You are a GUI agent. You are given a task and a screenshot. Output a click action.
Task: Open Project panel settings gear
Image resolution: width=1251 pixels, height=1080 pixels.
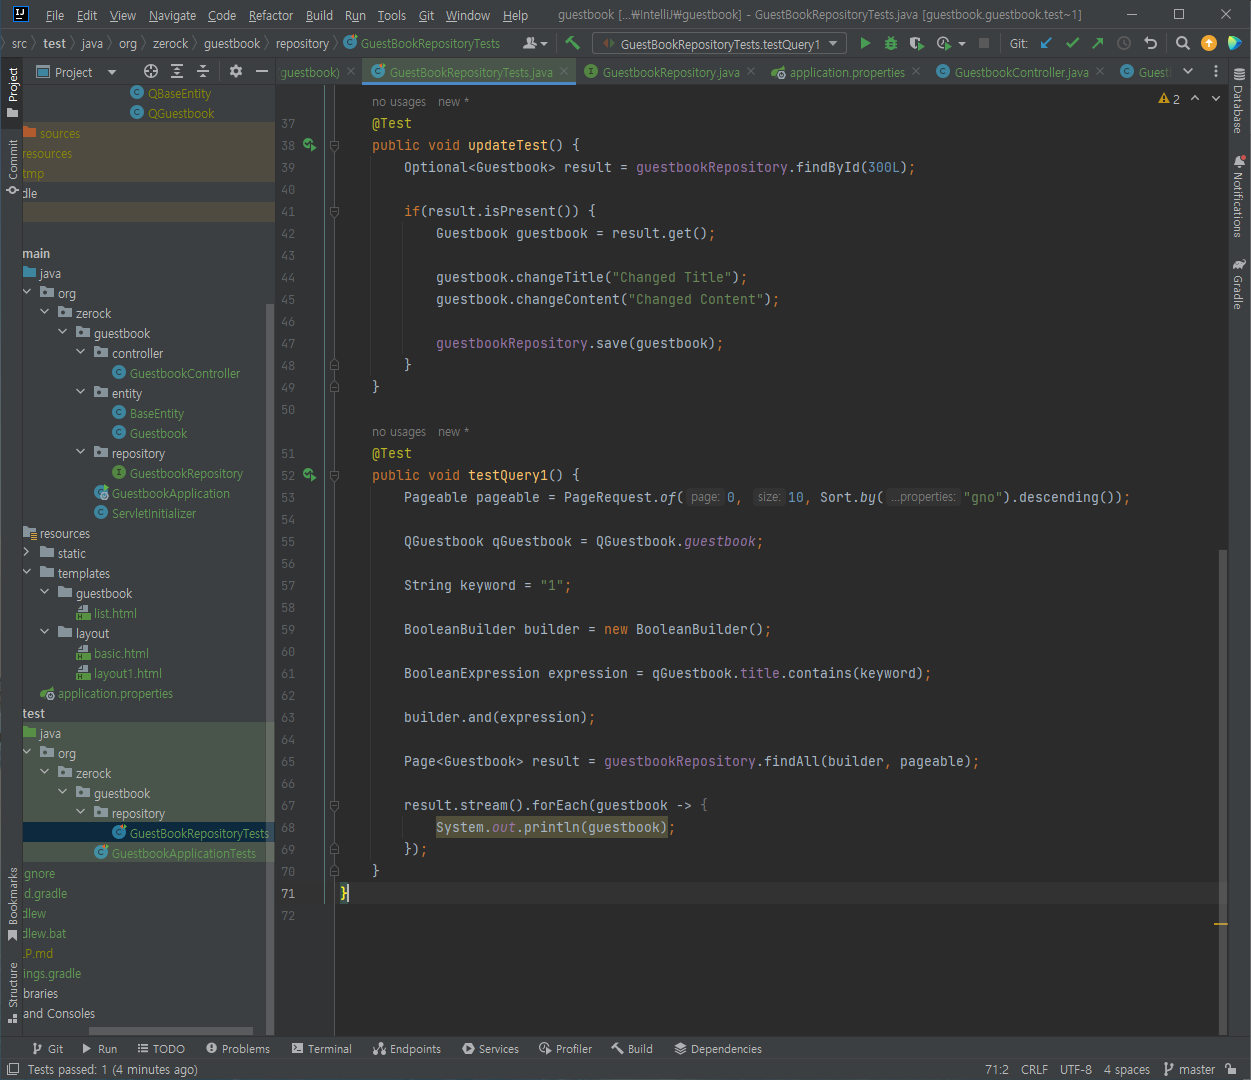(236, 71)
